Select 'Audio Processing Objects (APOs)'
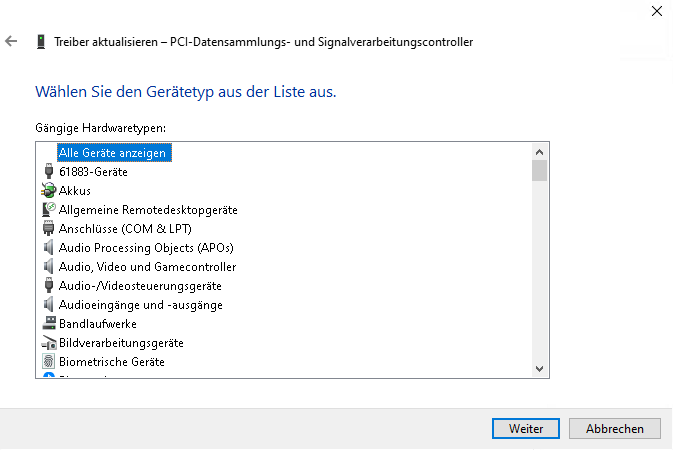This screenshot has width=673, height=450. point(146,248)
